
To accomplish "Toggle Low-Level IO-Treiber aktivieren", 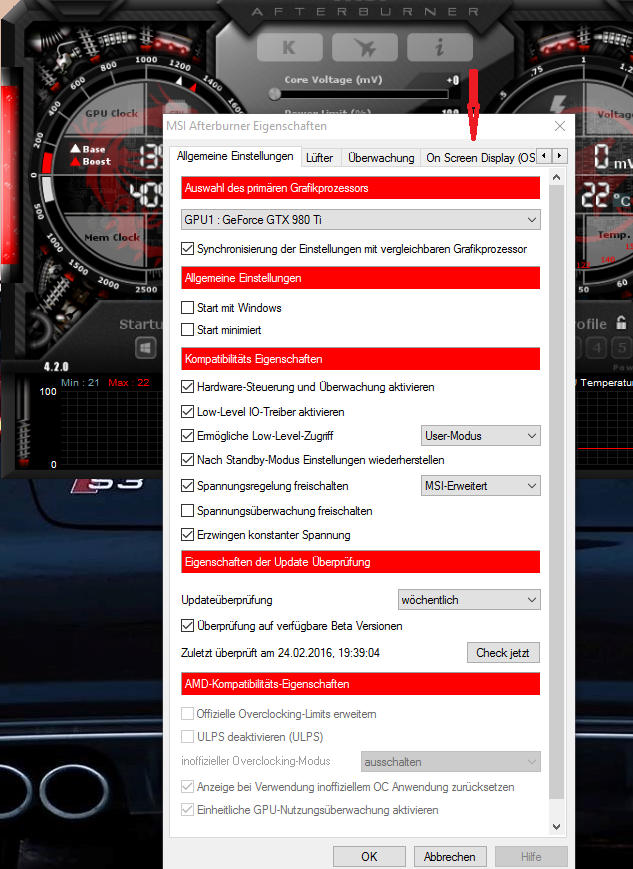I will (187, 412).
